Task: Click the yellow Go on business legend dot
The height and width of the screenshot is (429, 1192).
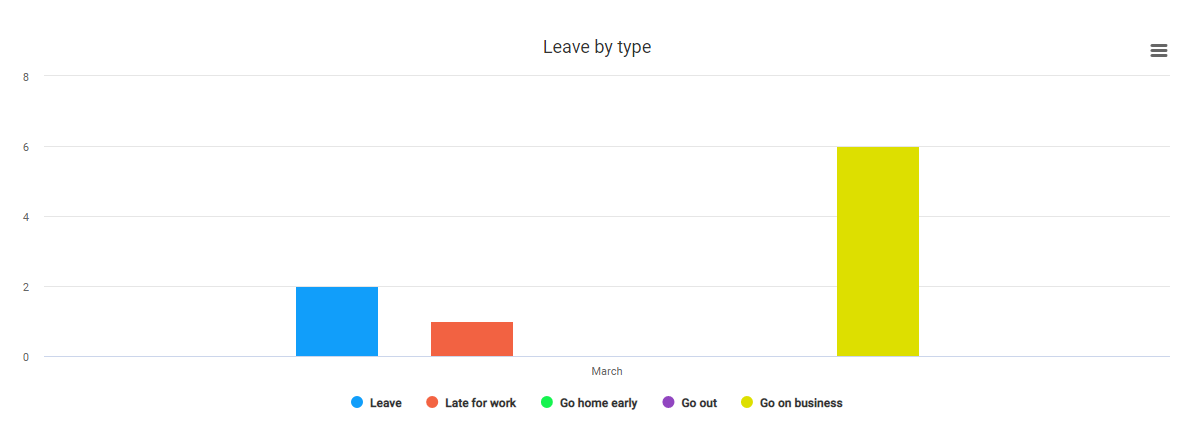Action: click(x=747, y=402)
